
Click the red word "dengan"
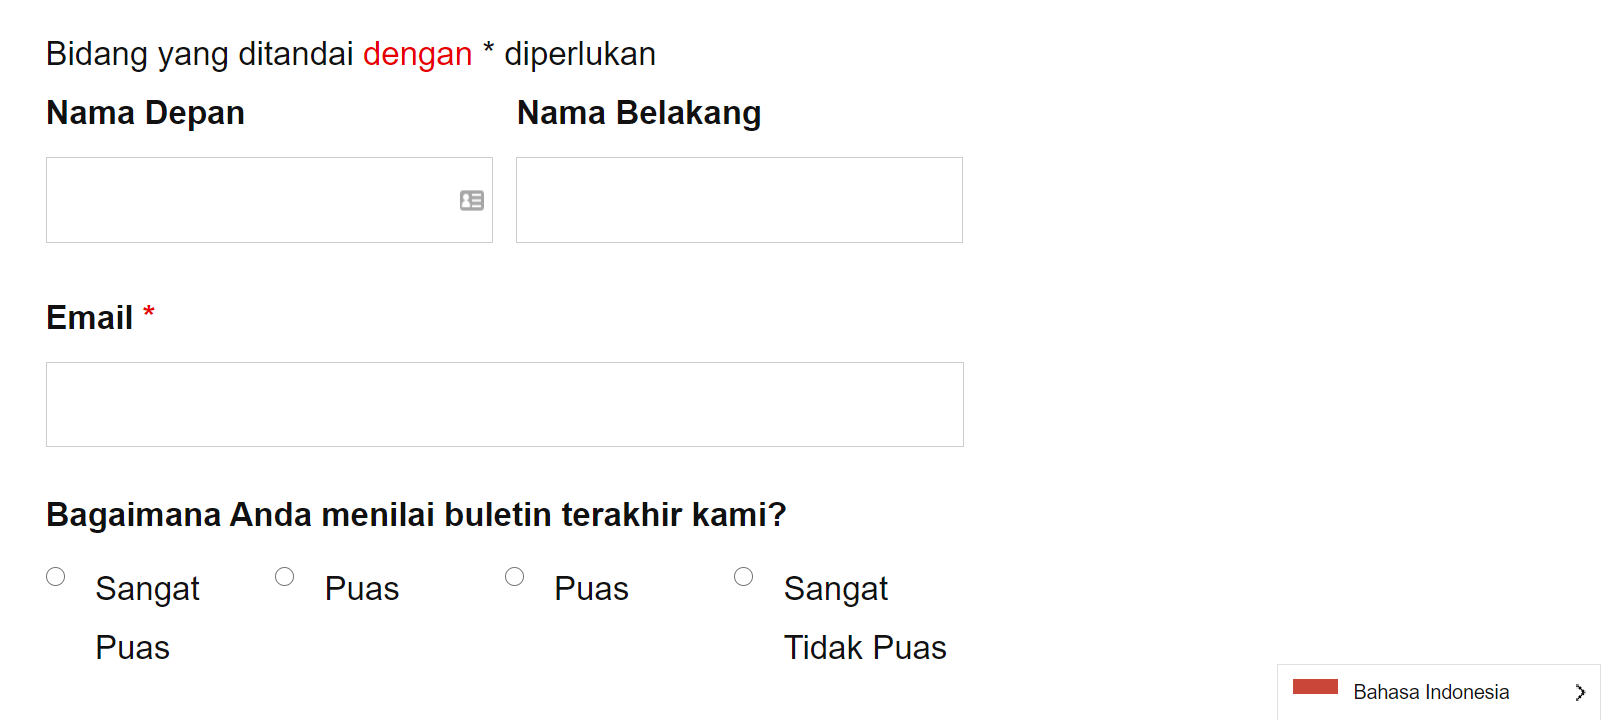click(x=417, y=54)
